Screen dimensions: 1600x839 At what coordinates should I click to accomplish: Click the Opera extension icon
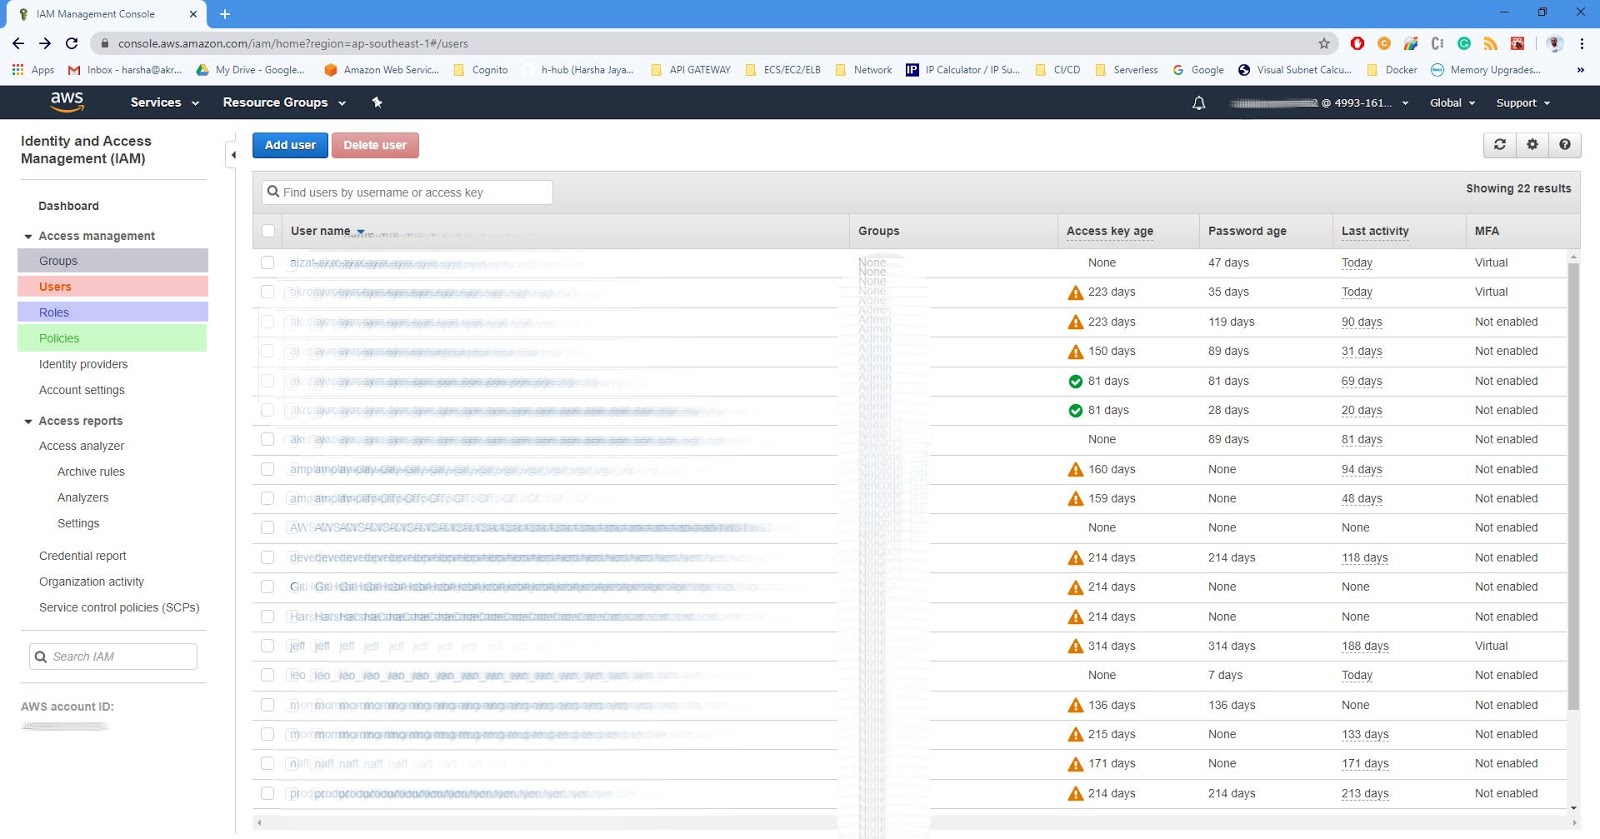pyautogui.click(x=1357, y=43)
